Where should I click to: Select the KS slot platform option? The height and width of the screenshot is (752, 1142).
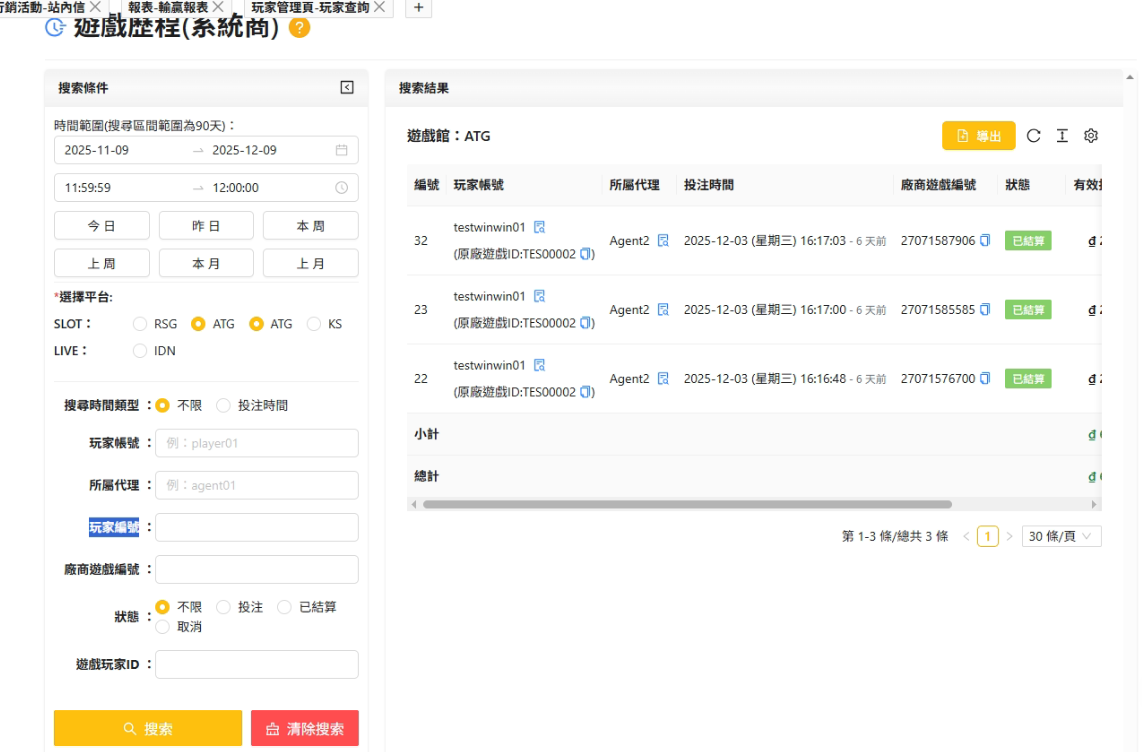(x=314, y=324)
